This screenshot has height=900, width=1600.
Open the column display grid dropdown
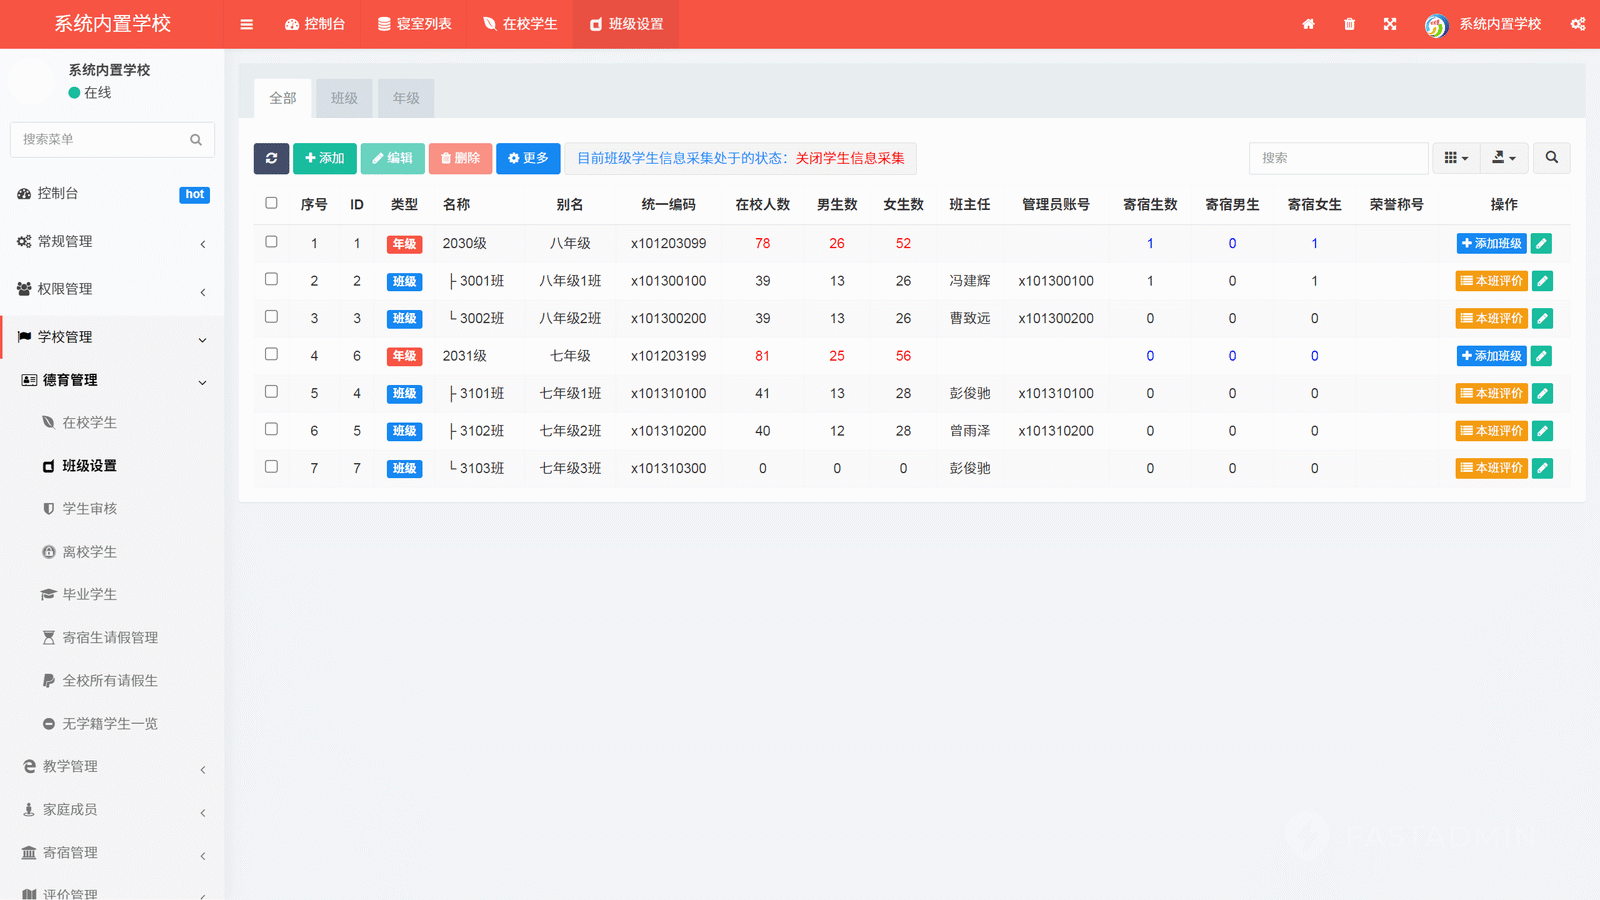[x=1456, y=158]
